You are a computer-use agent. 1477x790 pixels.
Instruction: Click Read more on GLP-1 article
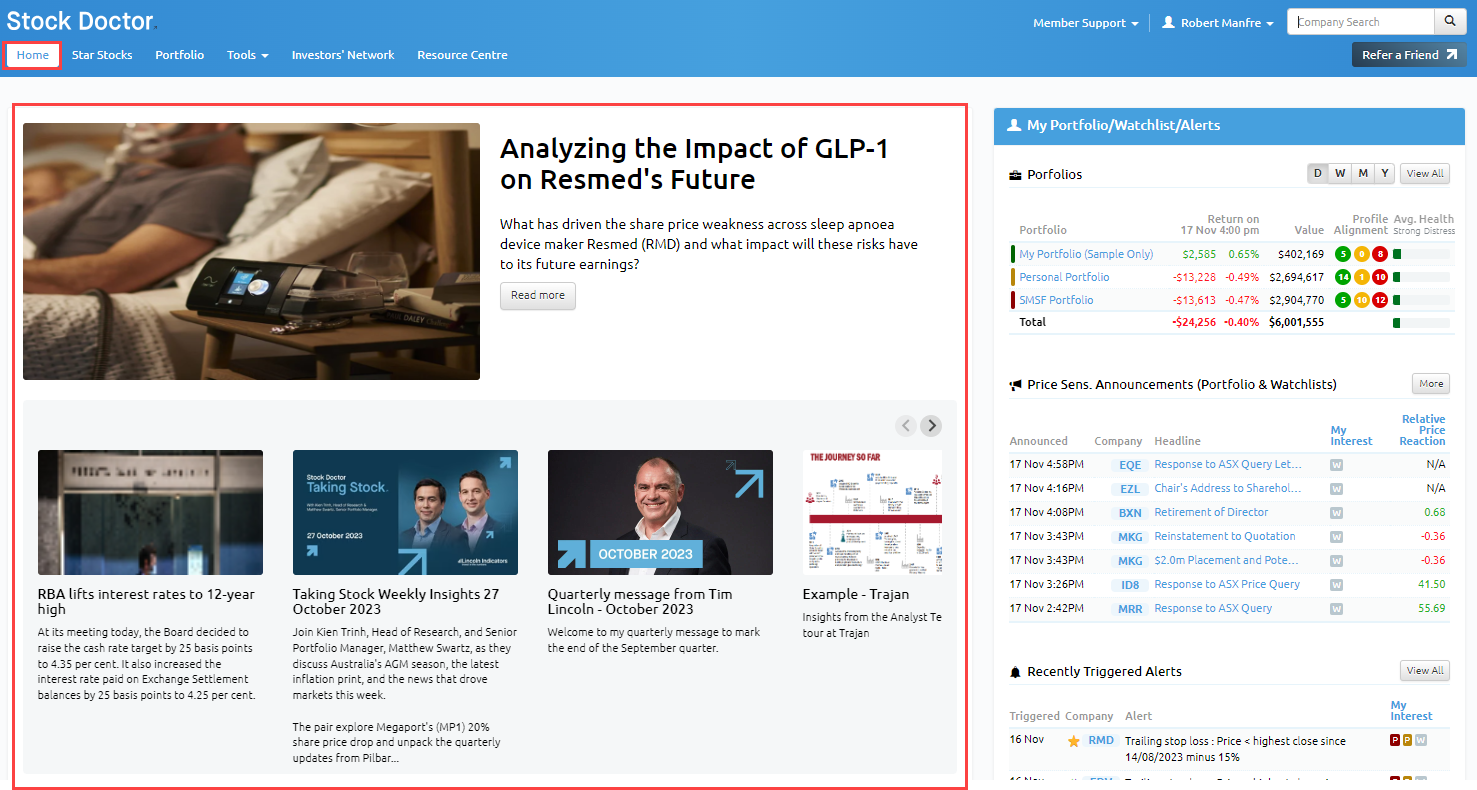538,296
